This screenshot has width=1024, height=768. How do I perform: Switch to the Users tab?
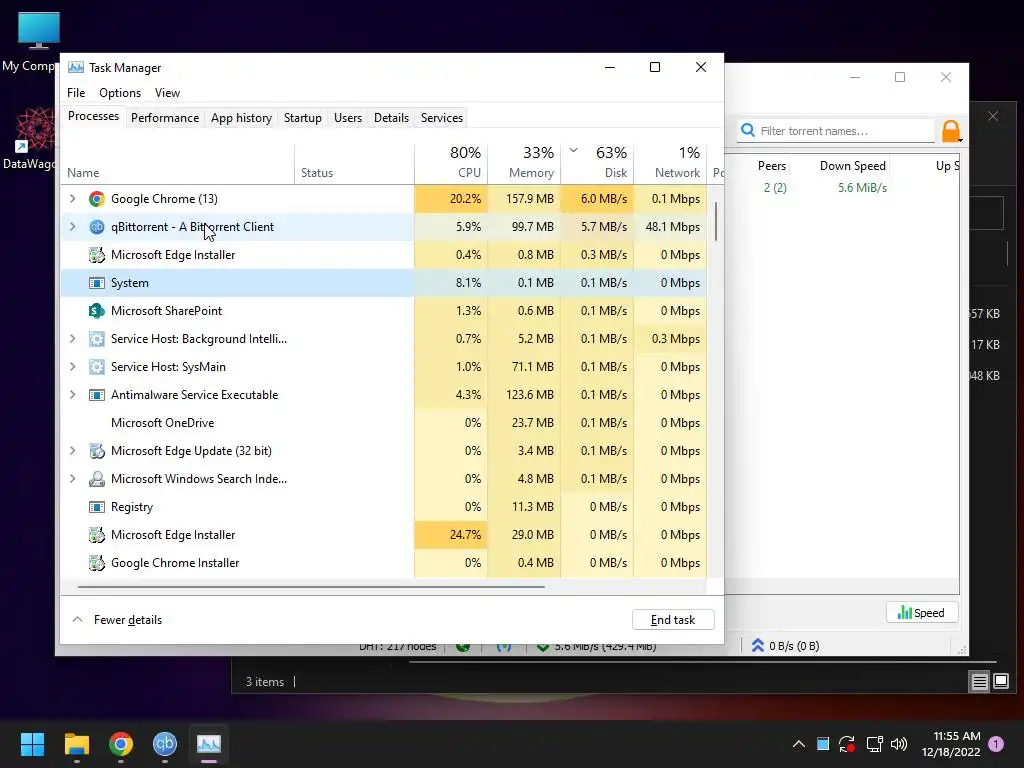pos(347,118)
